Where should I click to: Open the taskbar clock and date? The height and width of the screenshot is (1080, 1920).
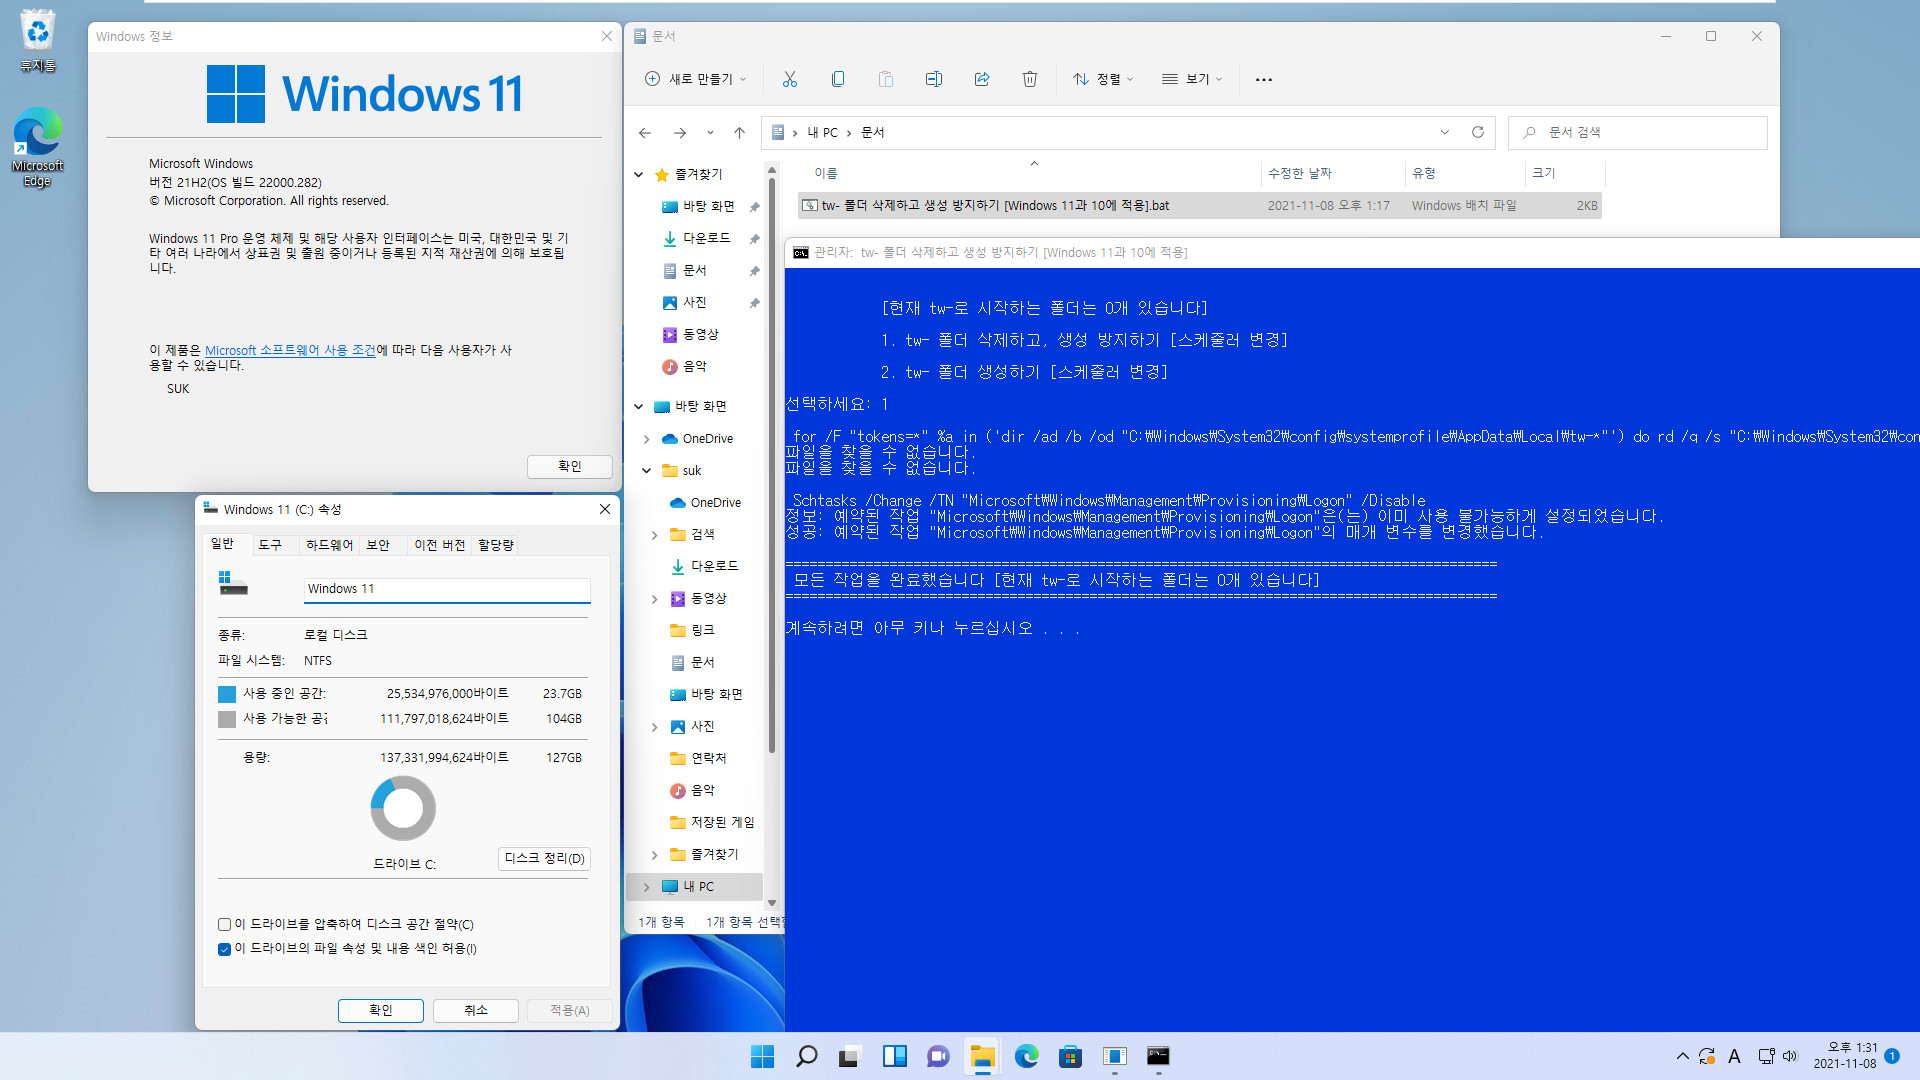coord(1845,1056)
